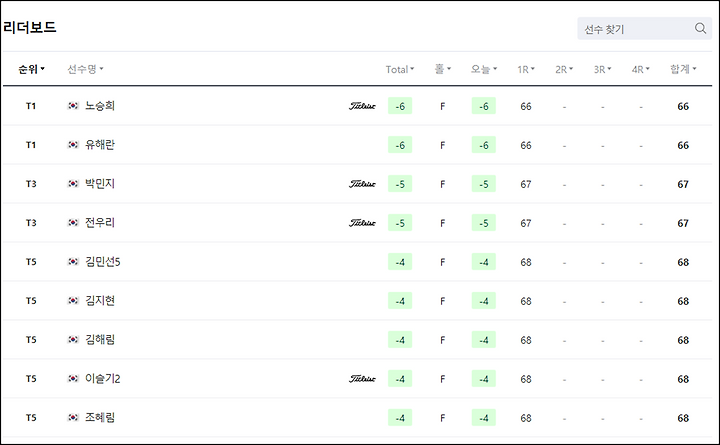Sort by 1R column header
720x445 pixels.
coord(526,69)
